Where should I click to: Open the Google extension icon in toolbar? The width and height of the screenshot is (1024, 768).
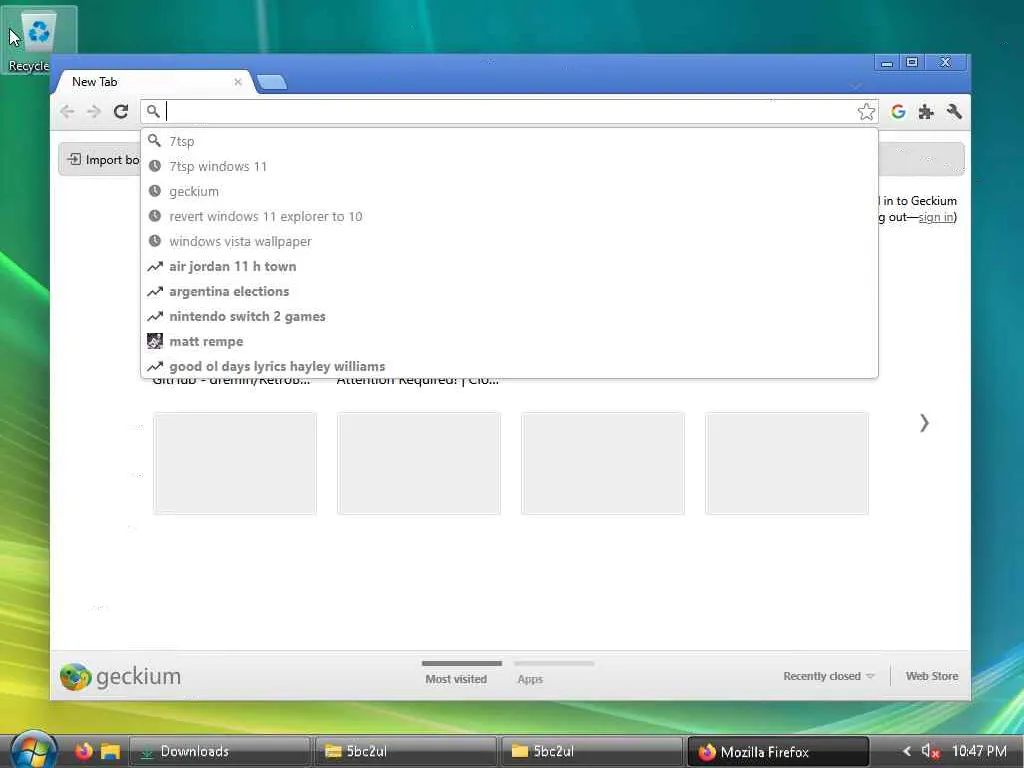point(898,112)
